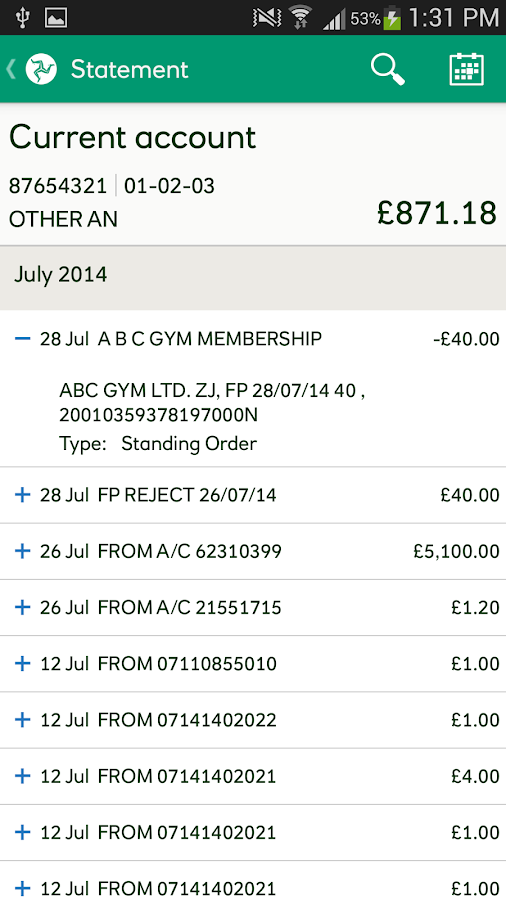This screenshot has height=900, width=506.
Task: Tap the Wi-Fi signal icon in status bar
Action: coord(299,18)
